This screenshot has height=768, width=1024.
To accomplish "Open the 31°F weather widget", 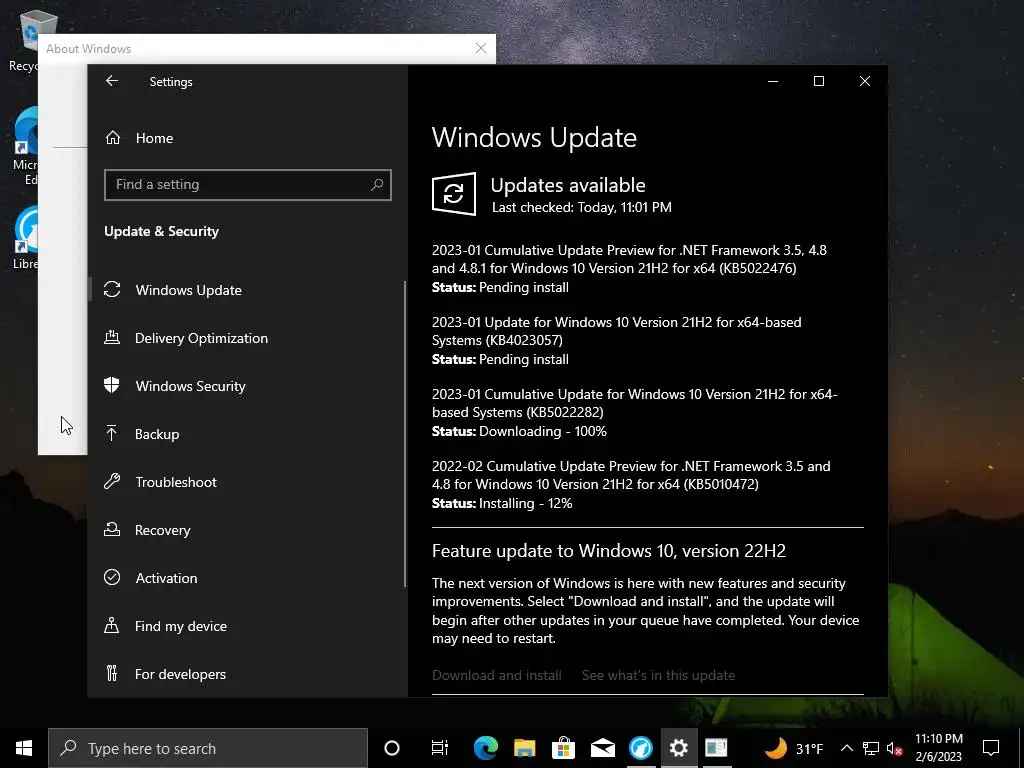I will point(793,748).
